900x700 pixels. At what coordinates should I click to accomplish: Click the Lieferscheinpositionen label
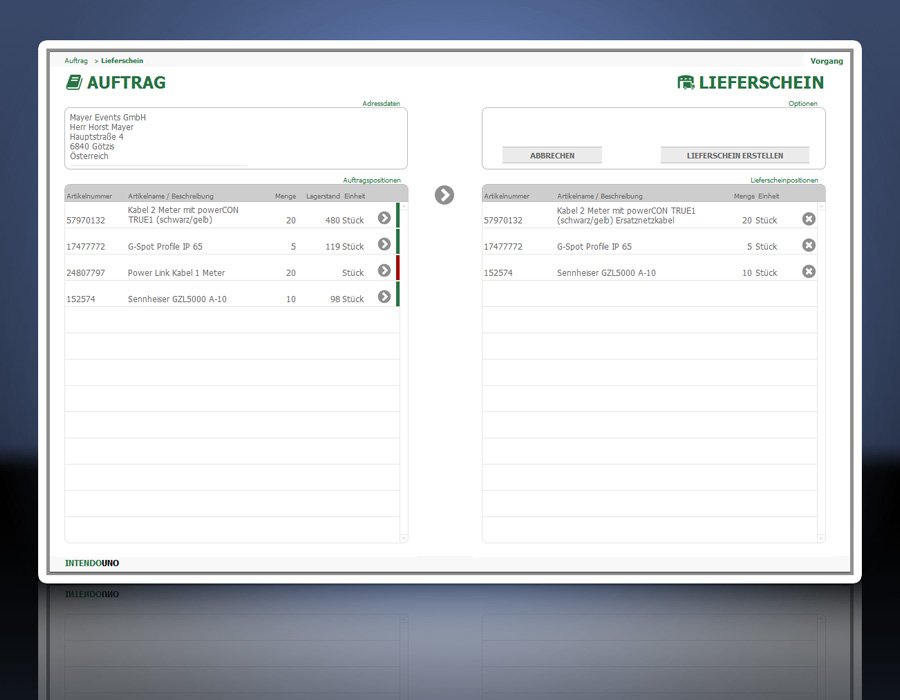click(x=784, y=180)
